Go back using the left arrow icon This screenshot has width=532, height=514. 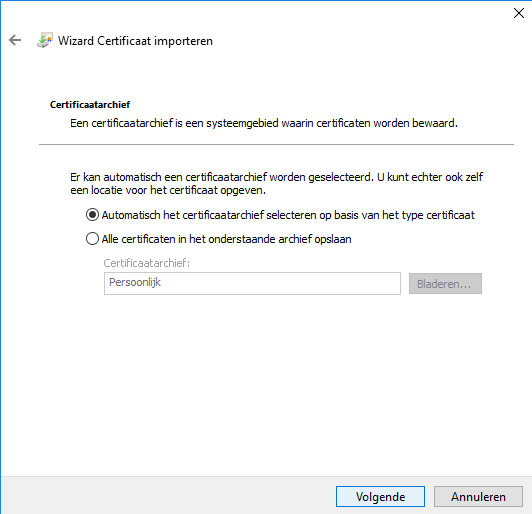[x=15, y=40]
